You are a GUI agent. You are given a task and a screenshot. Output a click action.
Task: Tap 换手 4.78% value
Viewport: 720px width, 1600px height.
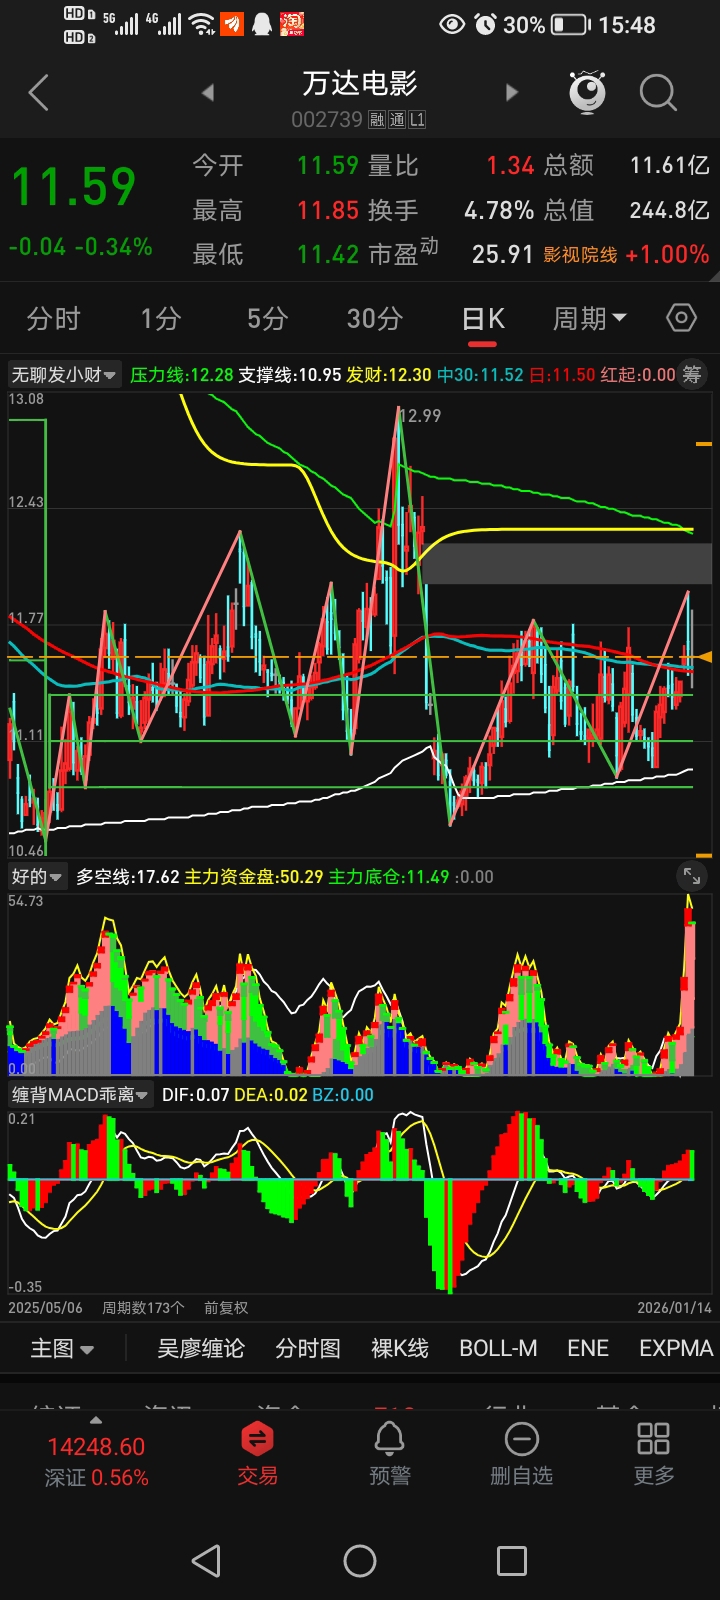coord(499,211)
